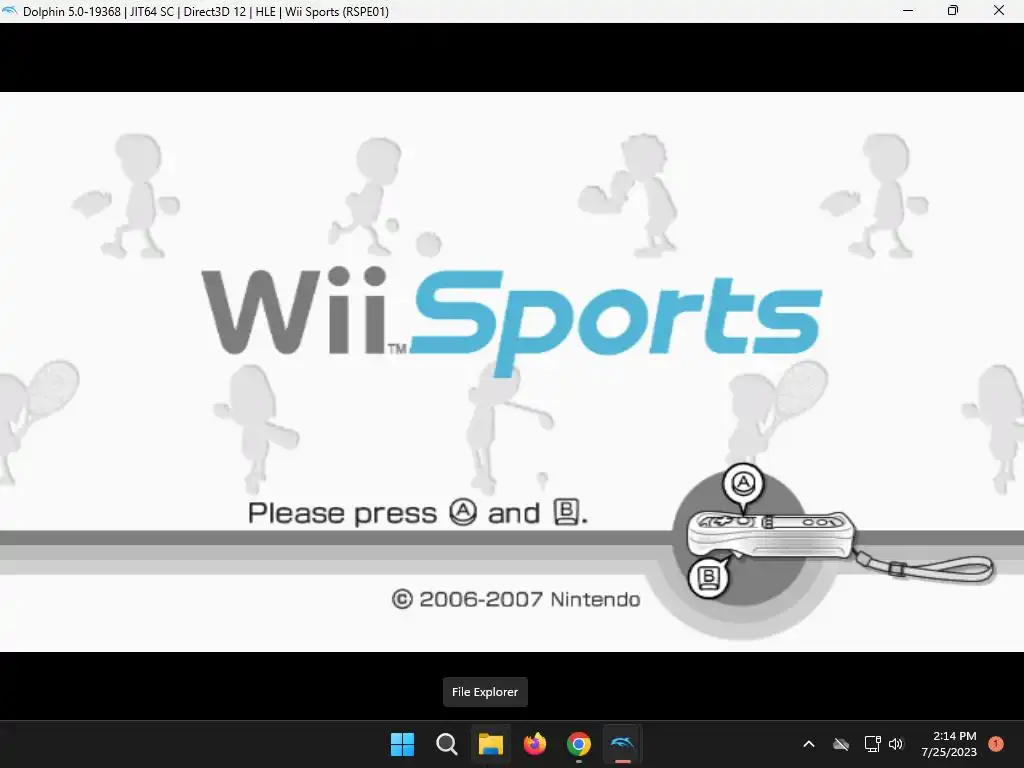Screen dimensions: 1024x768
Task: Launch Firefox from the taskbar
Action: click(535, 744)
